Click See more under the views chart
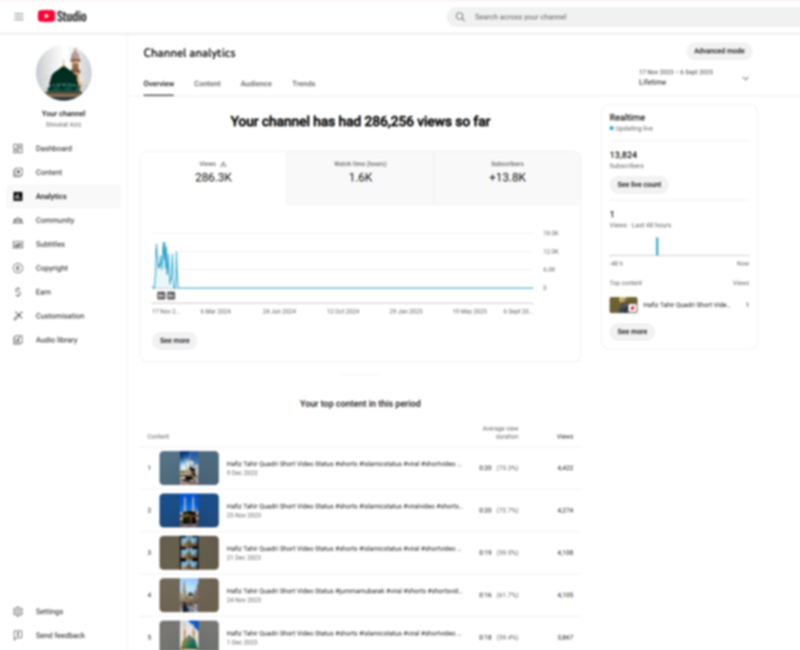 coord(175,341)
